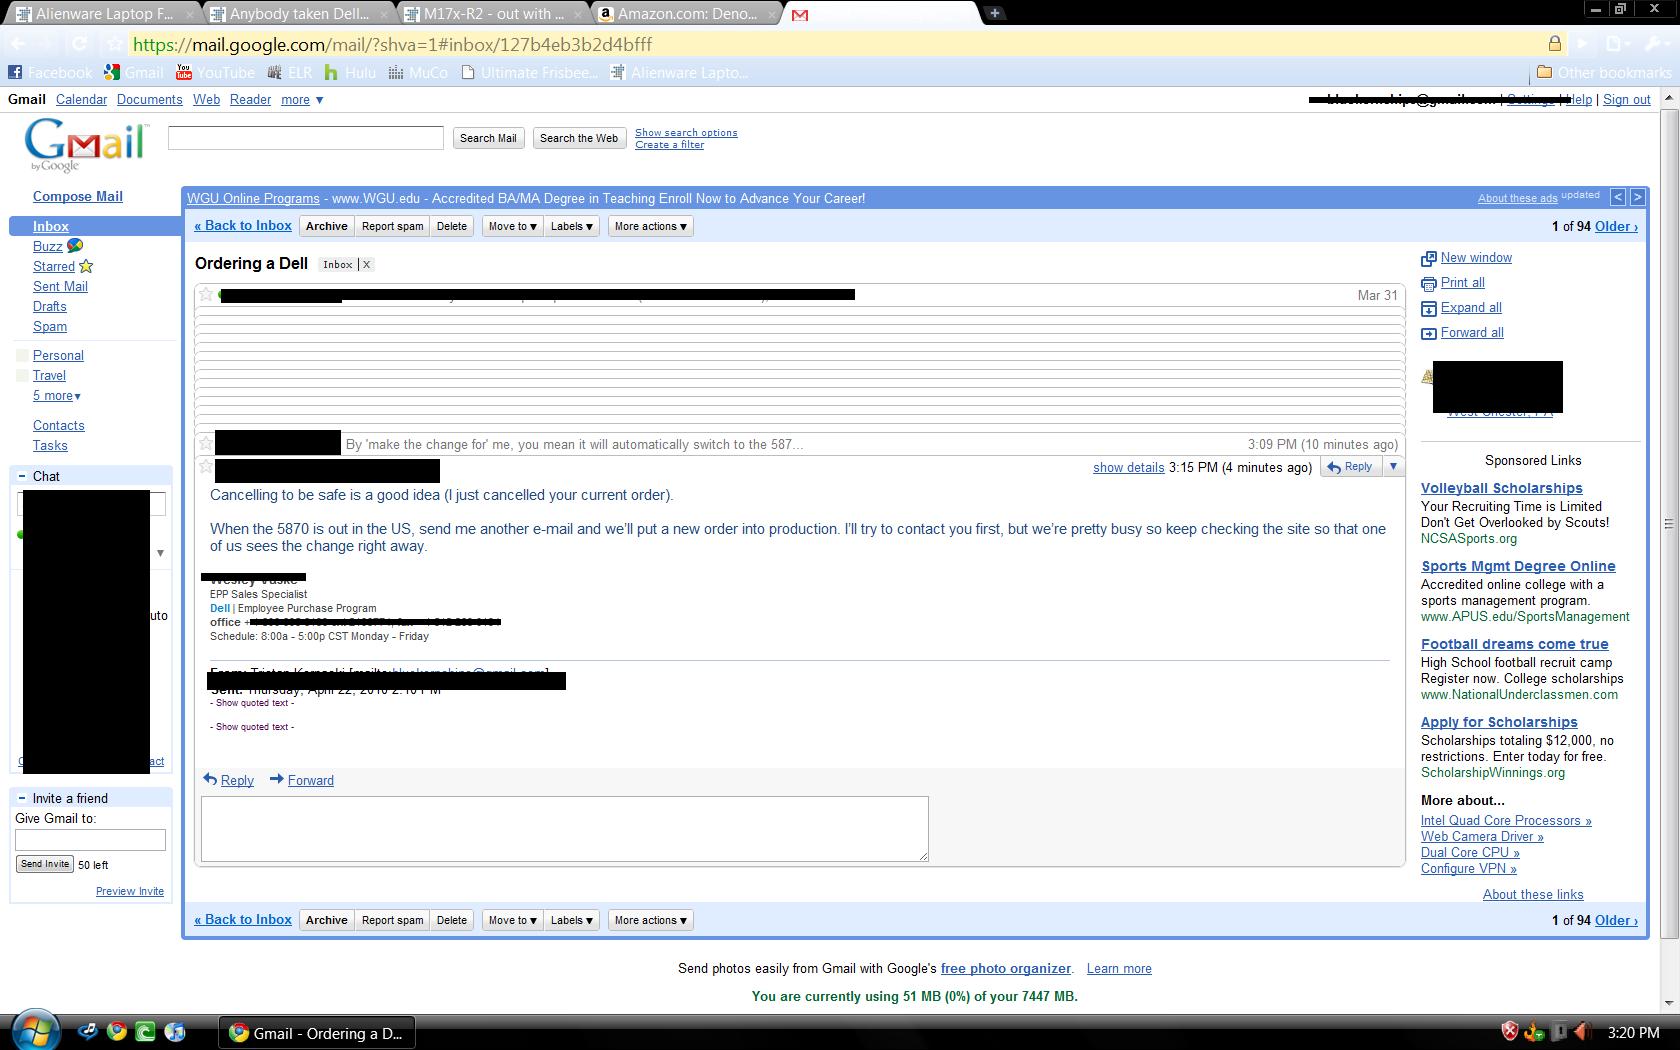
Task: Click Compose Mail
Action: tap(78, 197)
